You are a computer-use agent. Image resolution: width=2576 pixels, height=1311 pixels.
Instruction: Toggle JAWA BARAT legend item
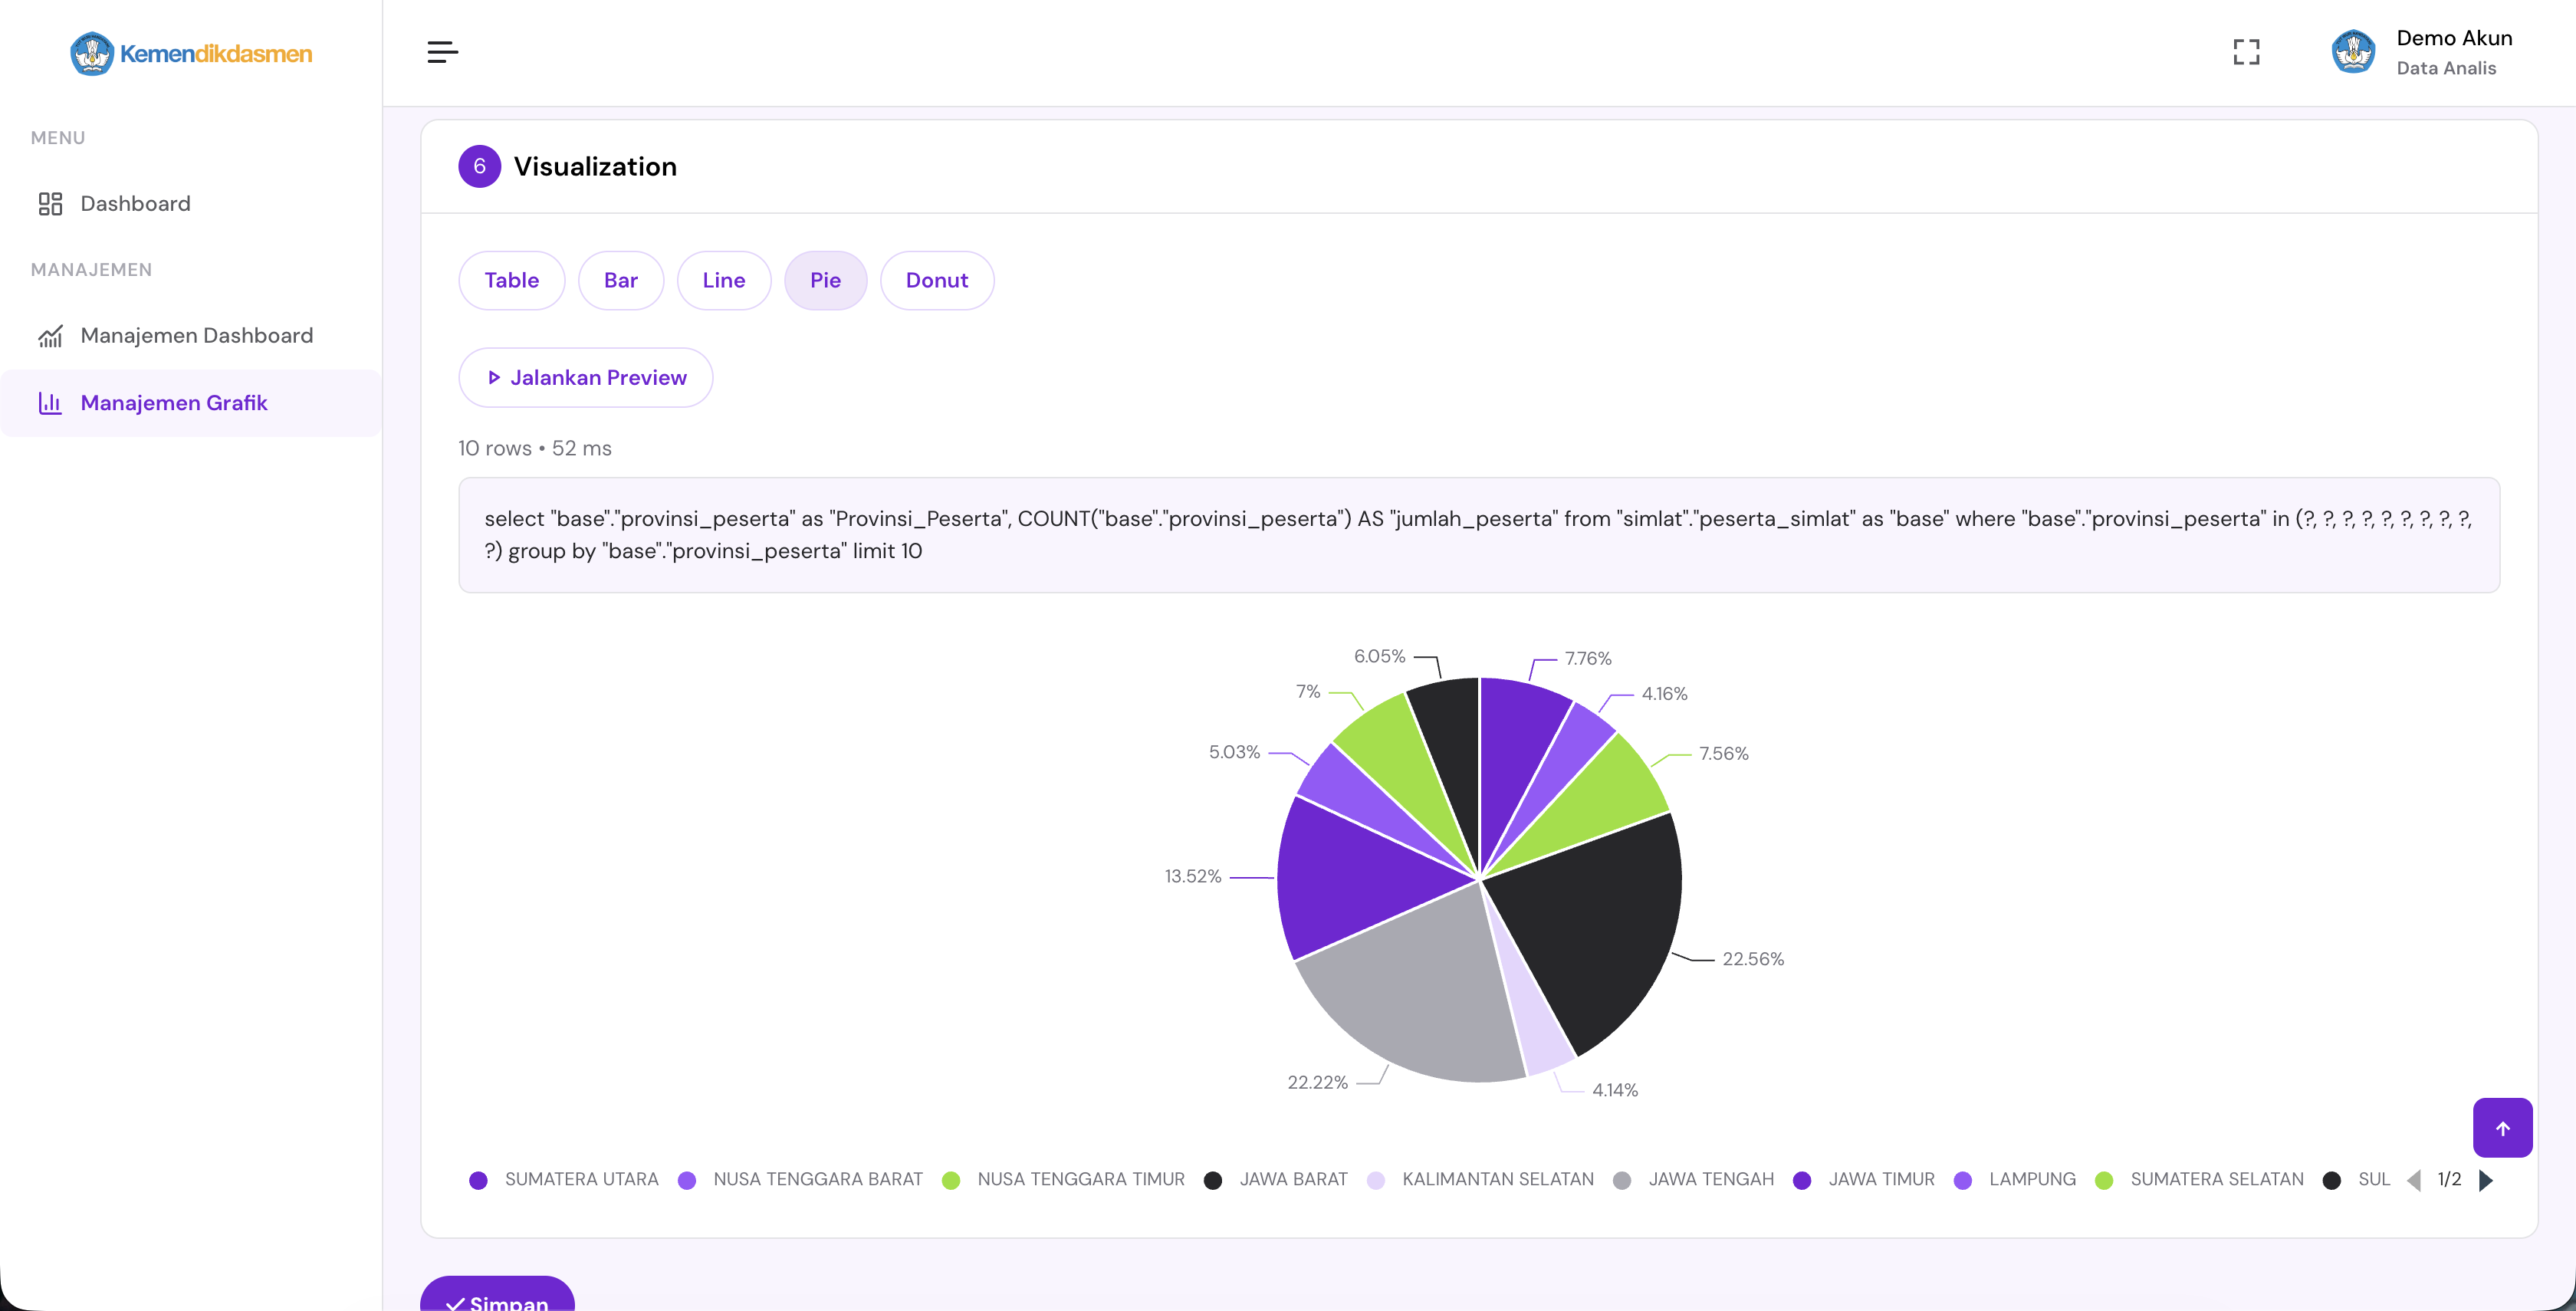[1276, 1180]
